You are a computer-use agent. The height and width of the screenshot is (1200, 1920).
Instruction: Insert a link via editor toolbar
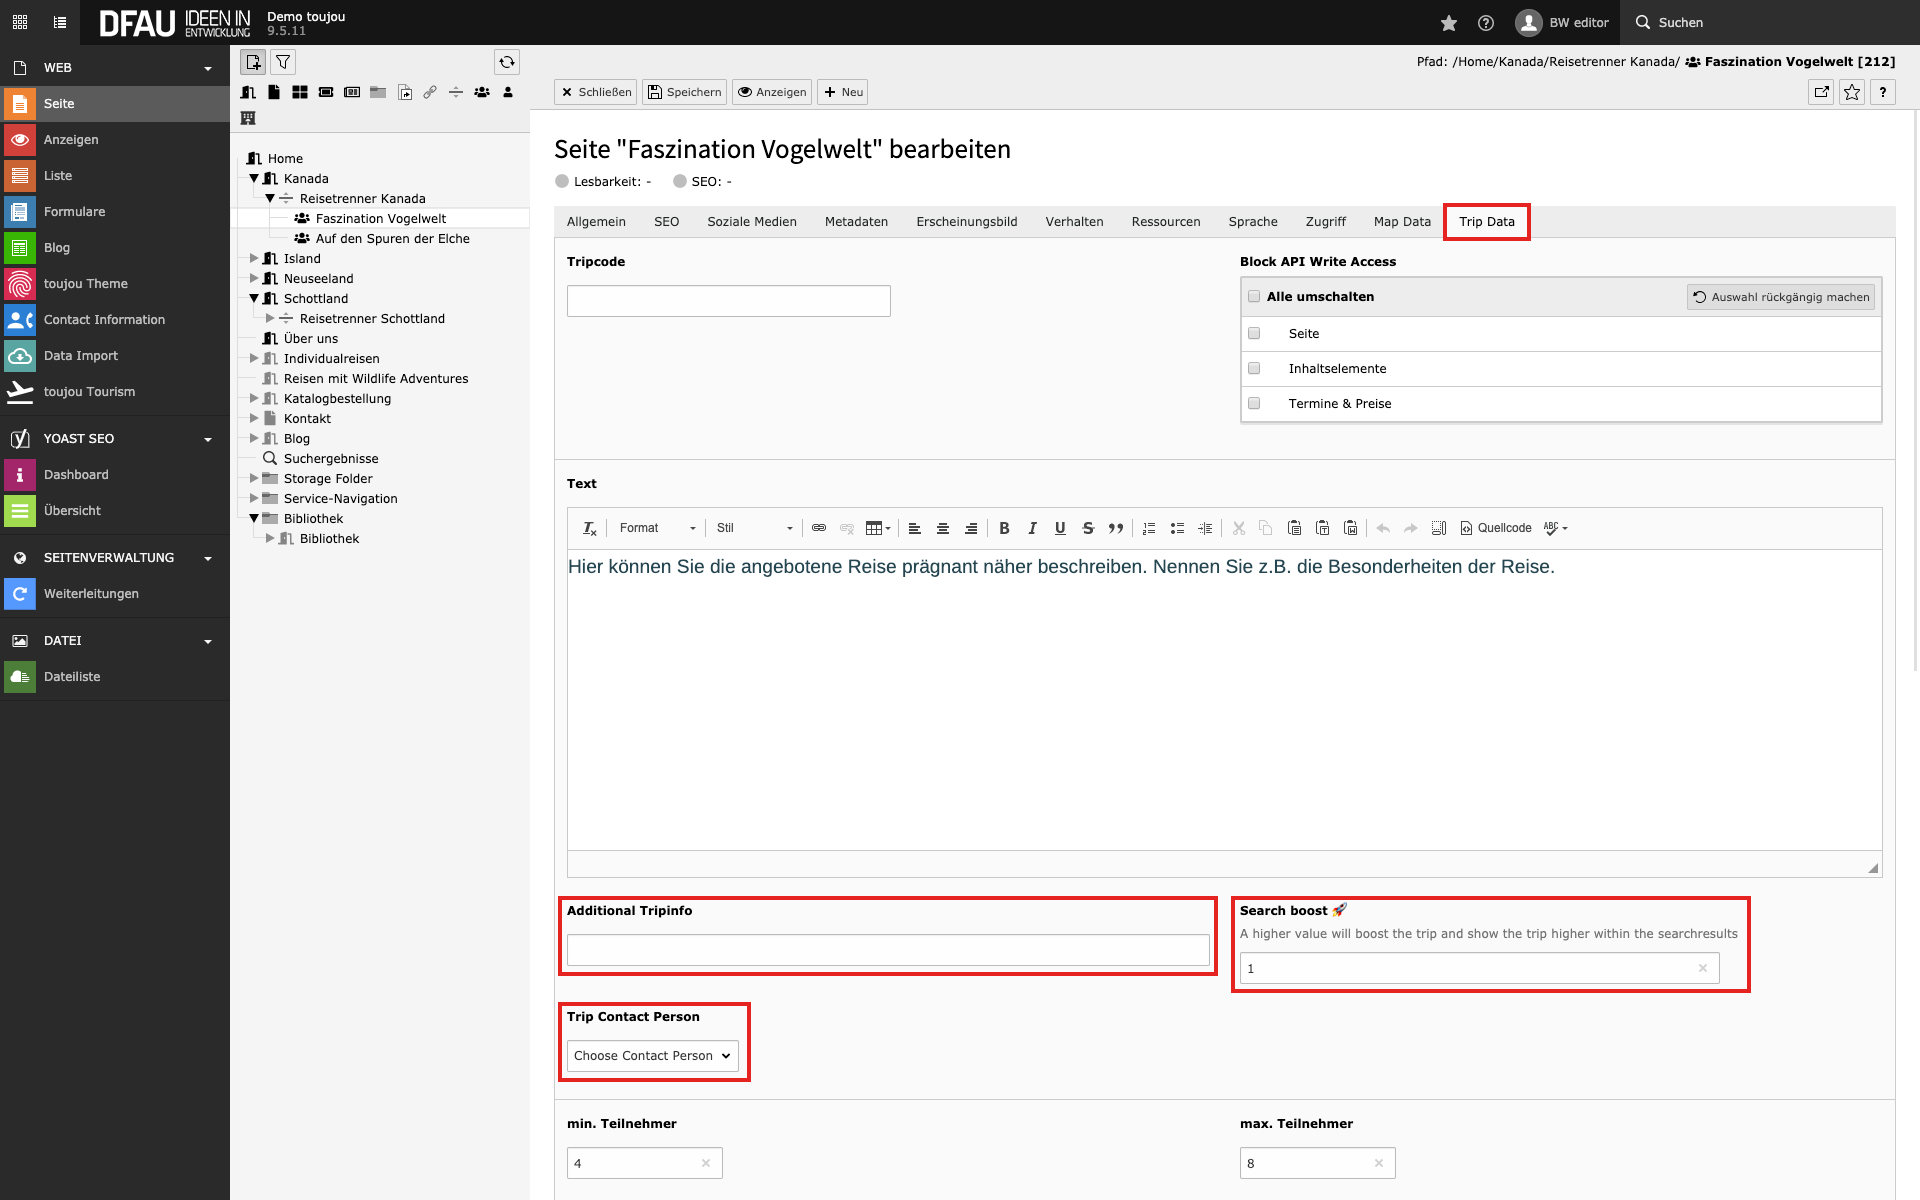819,528
